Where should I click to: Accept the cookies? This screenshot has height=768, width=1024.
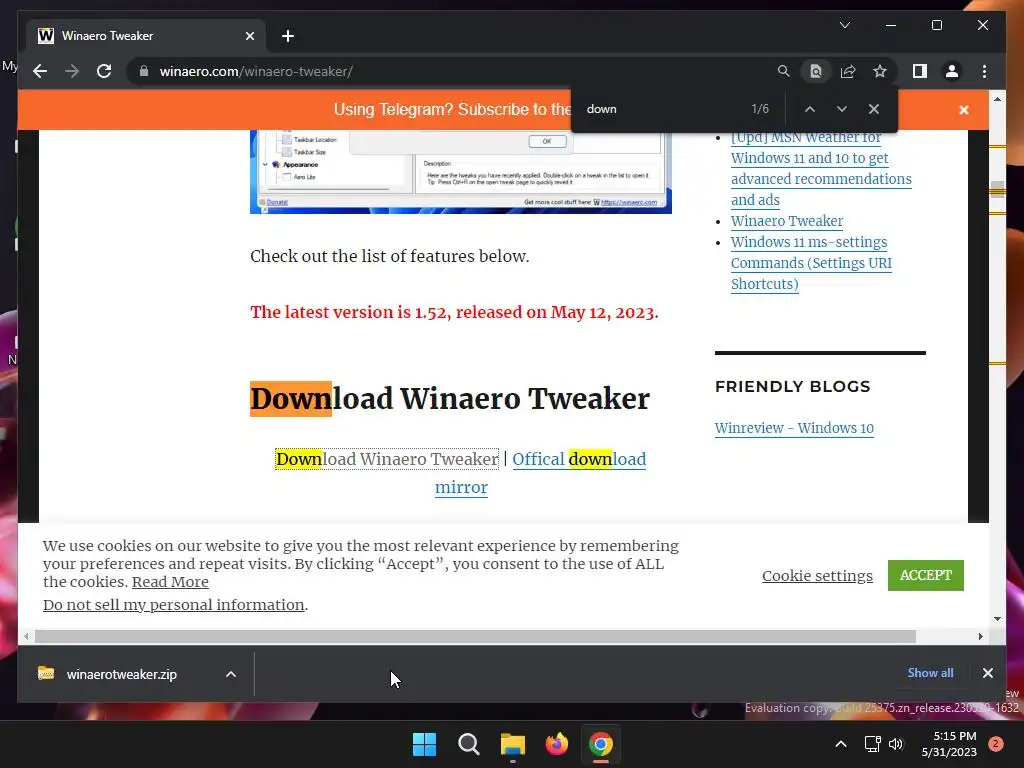click(x=925, y=575)
